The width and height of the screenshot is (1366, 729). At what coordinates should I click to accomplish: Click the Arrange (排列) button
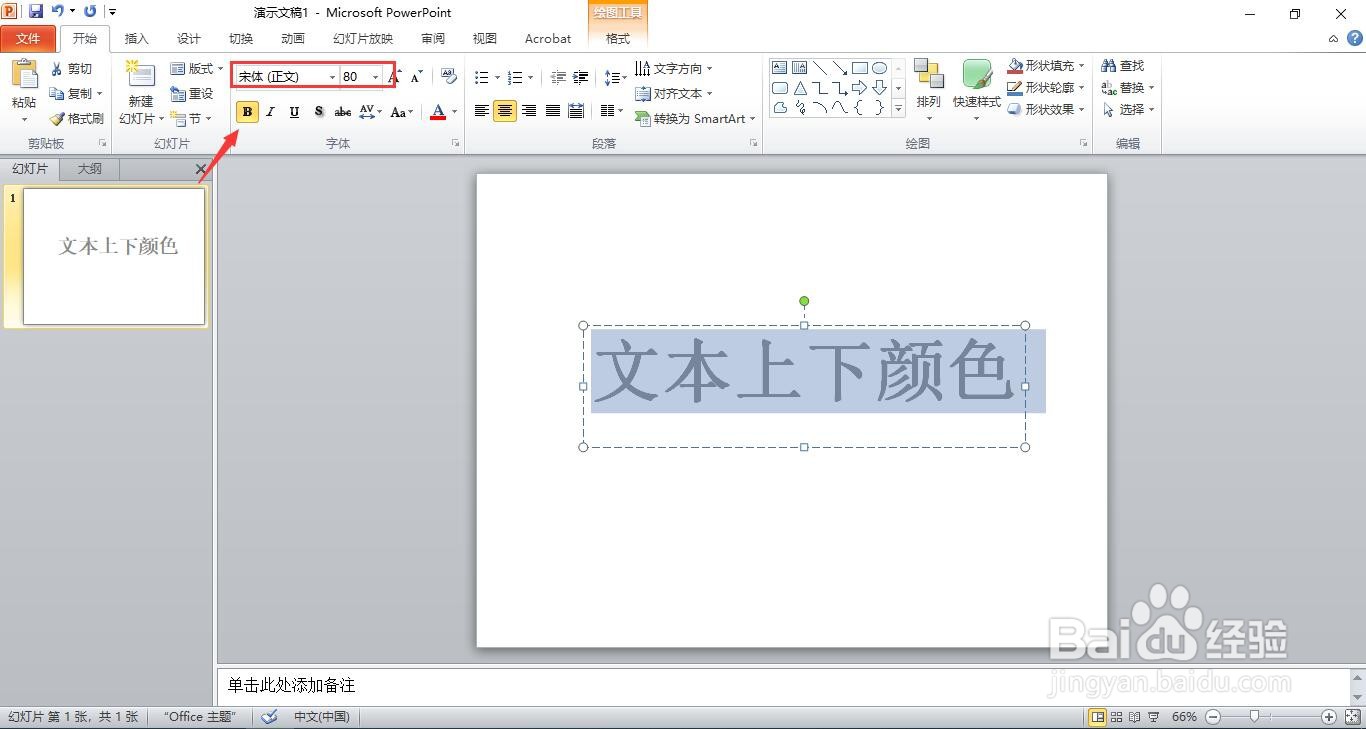click(929, 89)
